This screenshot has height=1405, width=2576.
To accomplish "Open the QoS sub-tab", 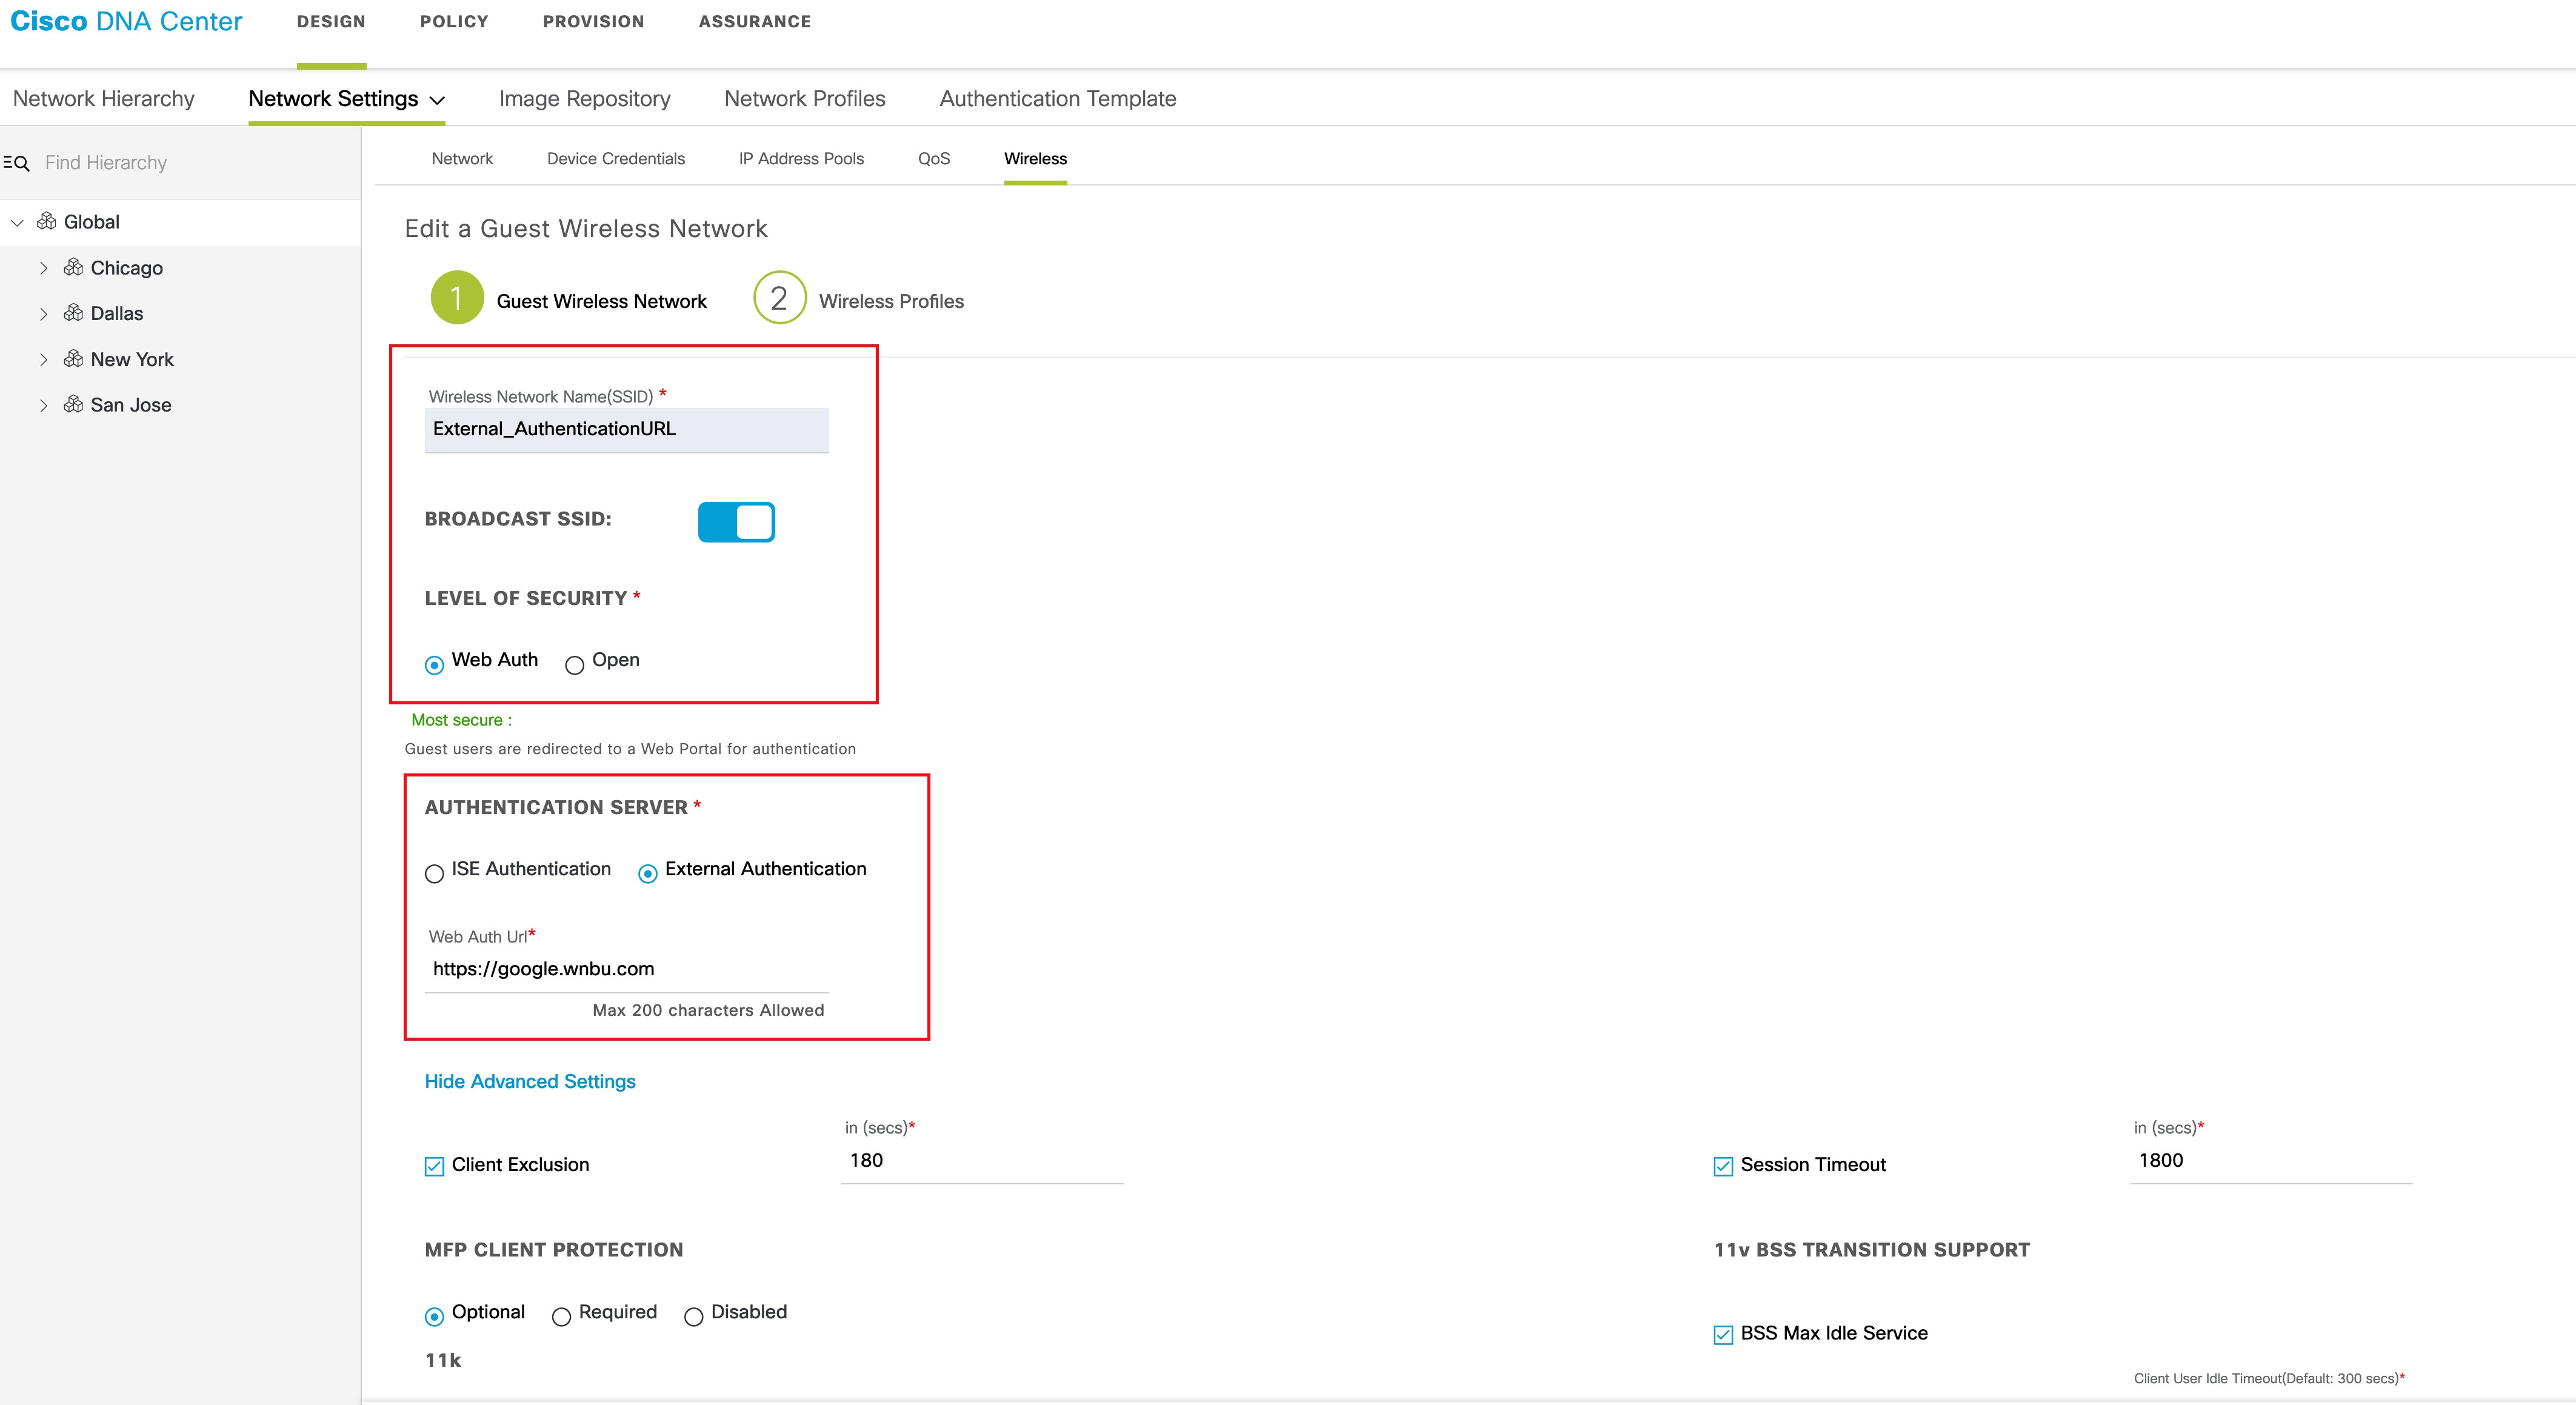I will [934, 158].
